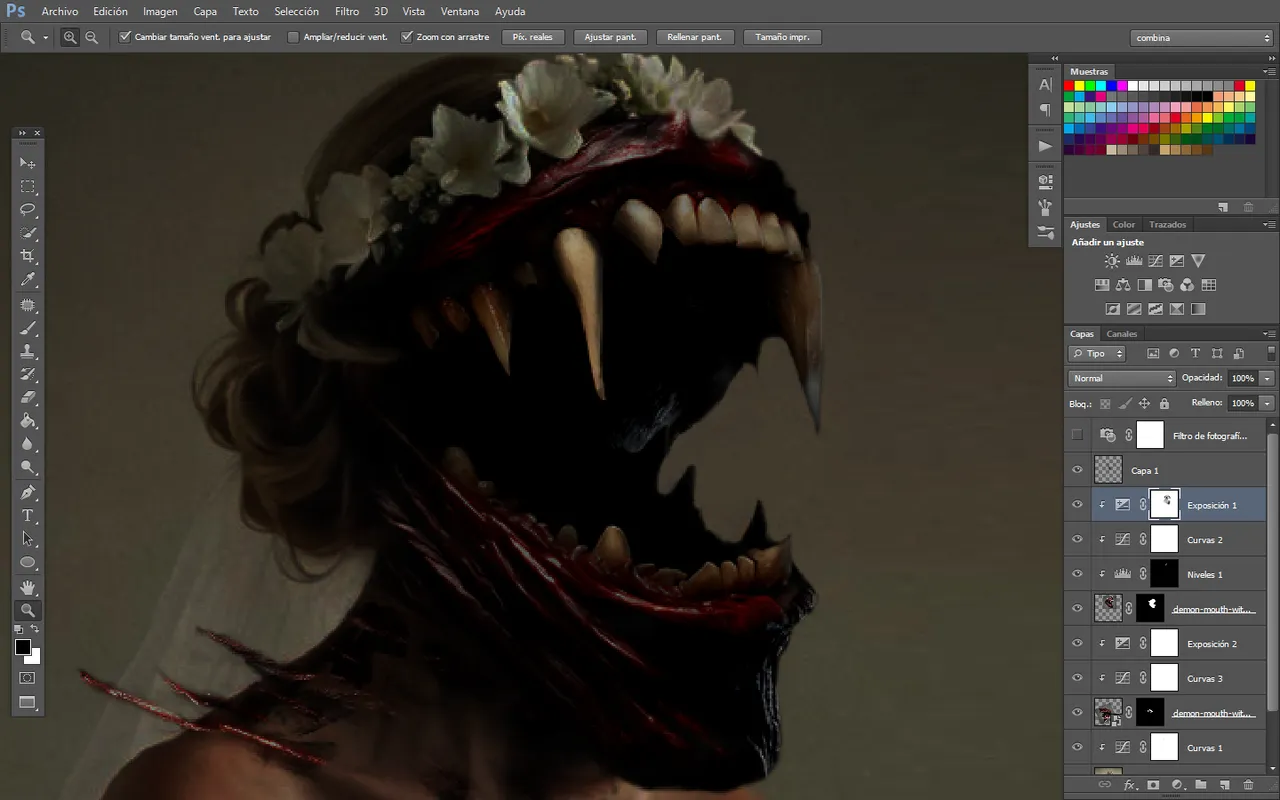Image resolution: width=1280 pixels, height=800 pixels.
Task: Switch to the Color tab
Action: [x=1124, y=225]
